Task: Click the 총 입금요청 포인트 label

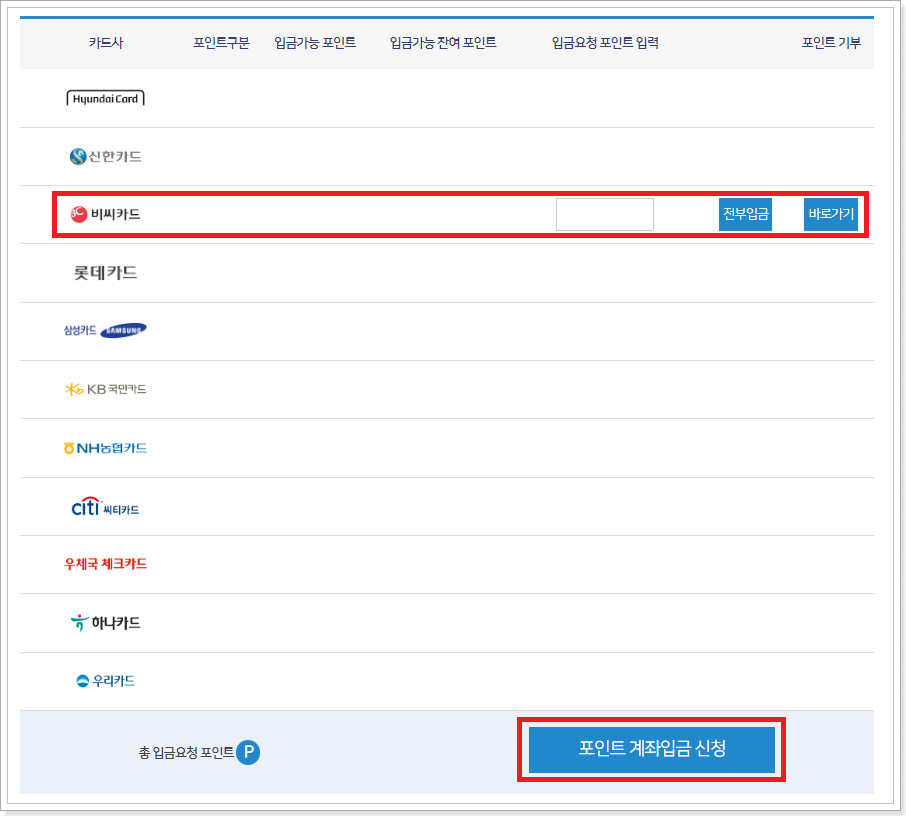Action: click(186, 752)
